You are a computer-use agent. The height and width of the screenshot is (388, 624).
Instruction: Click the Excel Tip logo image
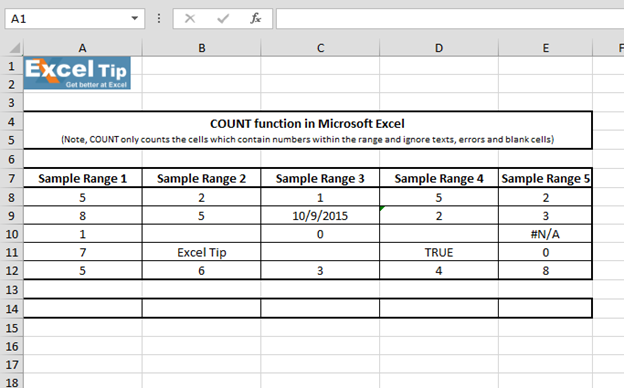77,73
